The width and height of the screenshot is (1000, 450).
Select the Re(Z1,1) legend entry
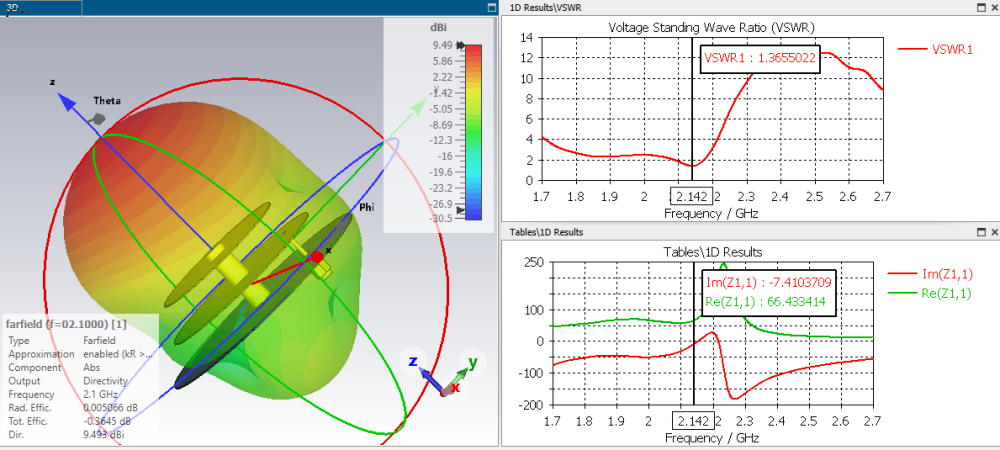click(x=930, y=293)
